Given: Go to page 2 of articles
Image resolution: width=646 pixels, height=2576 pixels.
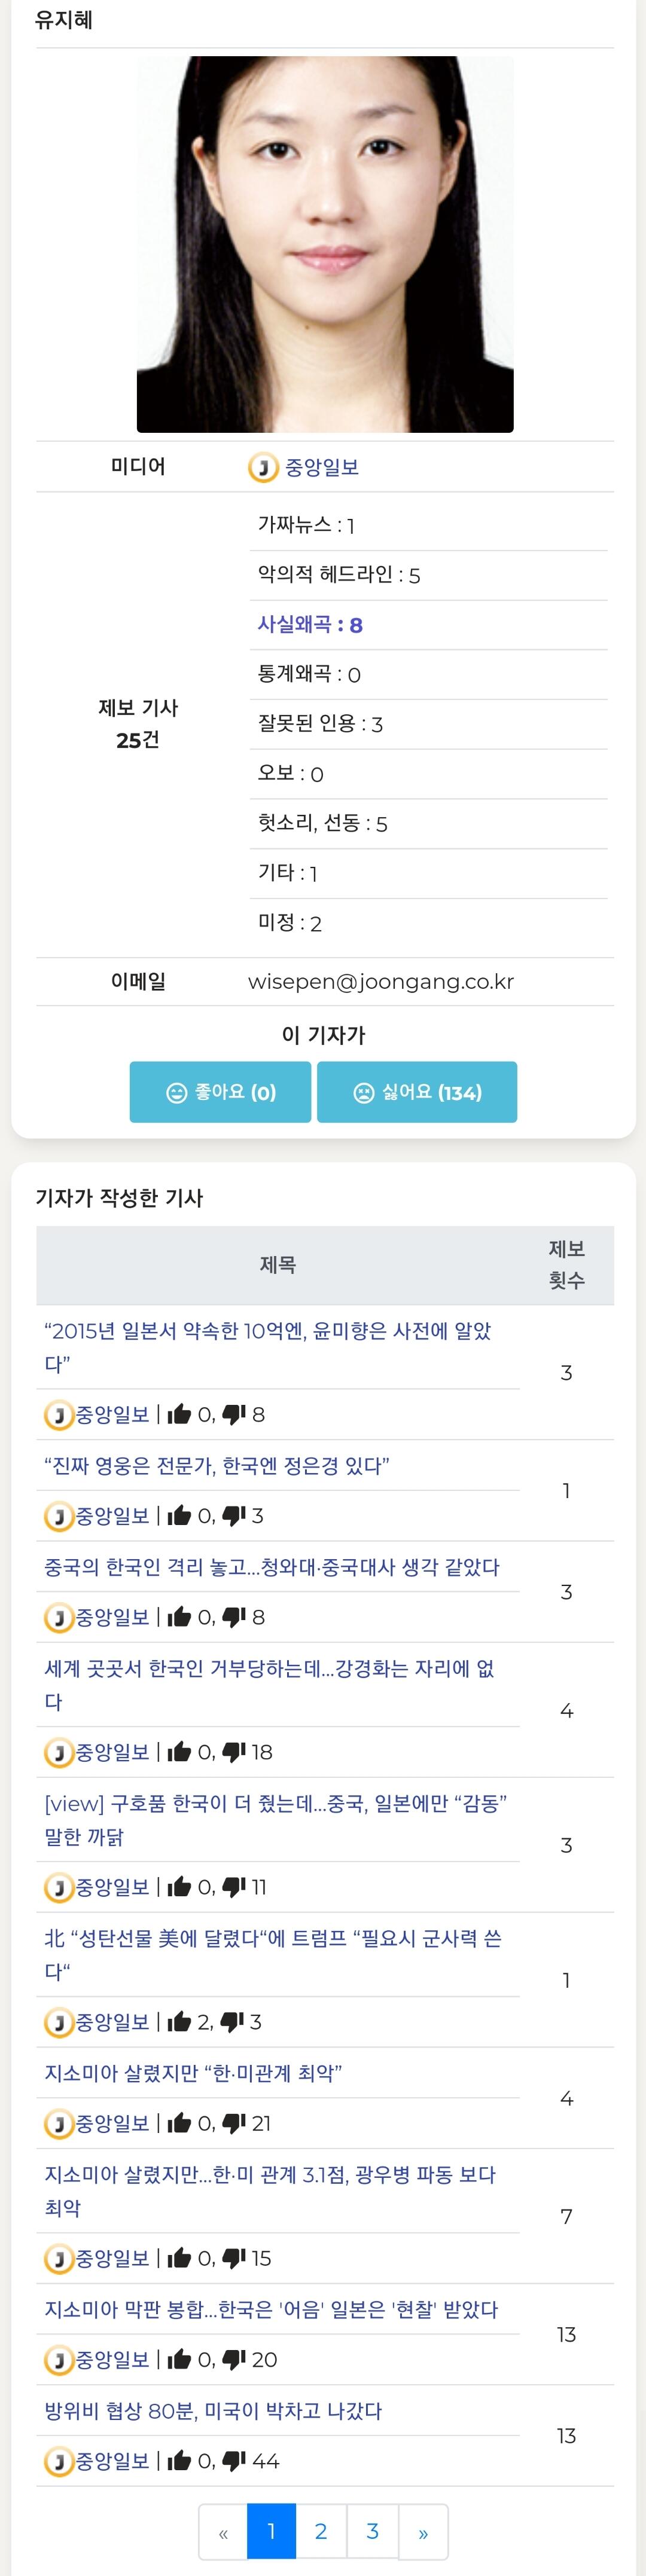Looking at the screenshot, I should point(321,2531).
